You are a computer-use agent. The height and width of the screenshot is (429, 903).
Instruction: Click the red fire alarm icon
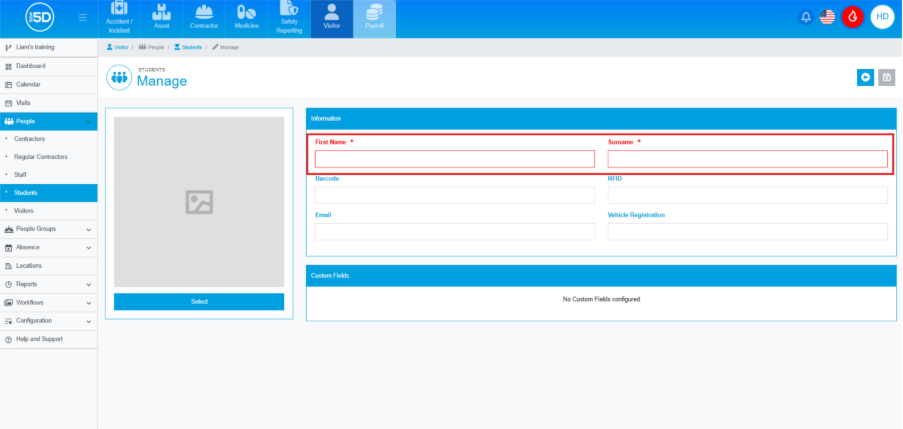tap(852, 17)
